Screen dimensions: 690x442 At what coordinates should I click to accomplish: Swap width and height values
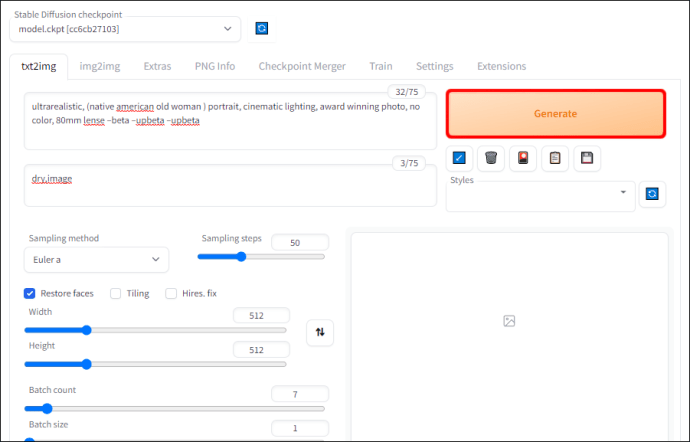320,332
